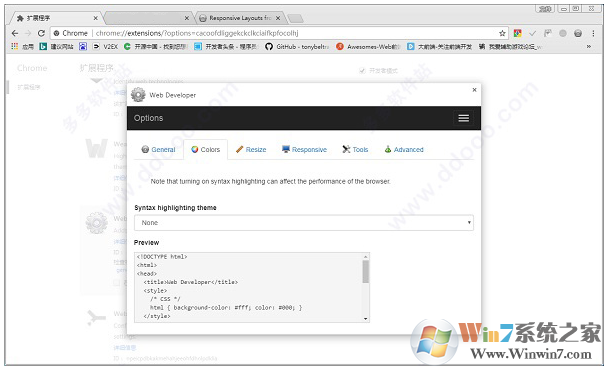The width and height of the screenshot is (608, 368).
Task: Switch to the Resize tab
Action: pos(251,150)
